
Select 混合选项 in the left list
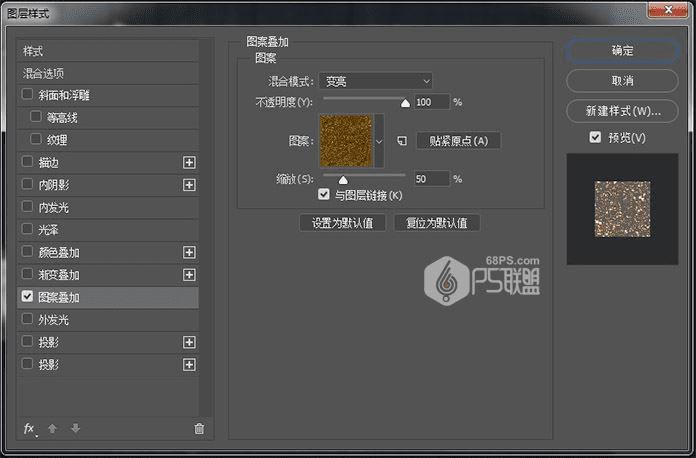(108, 73)
